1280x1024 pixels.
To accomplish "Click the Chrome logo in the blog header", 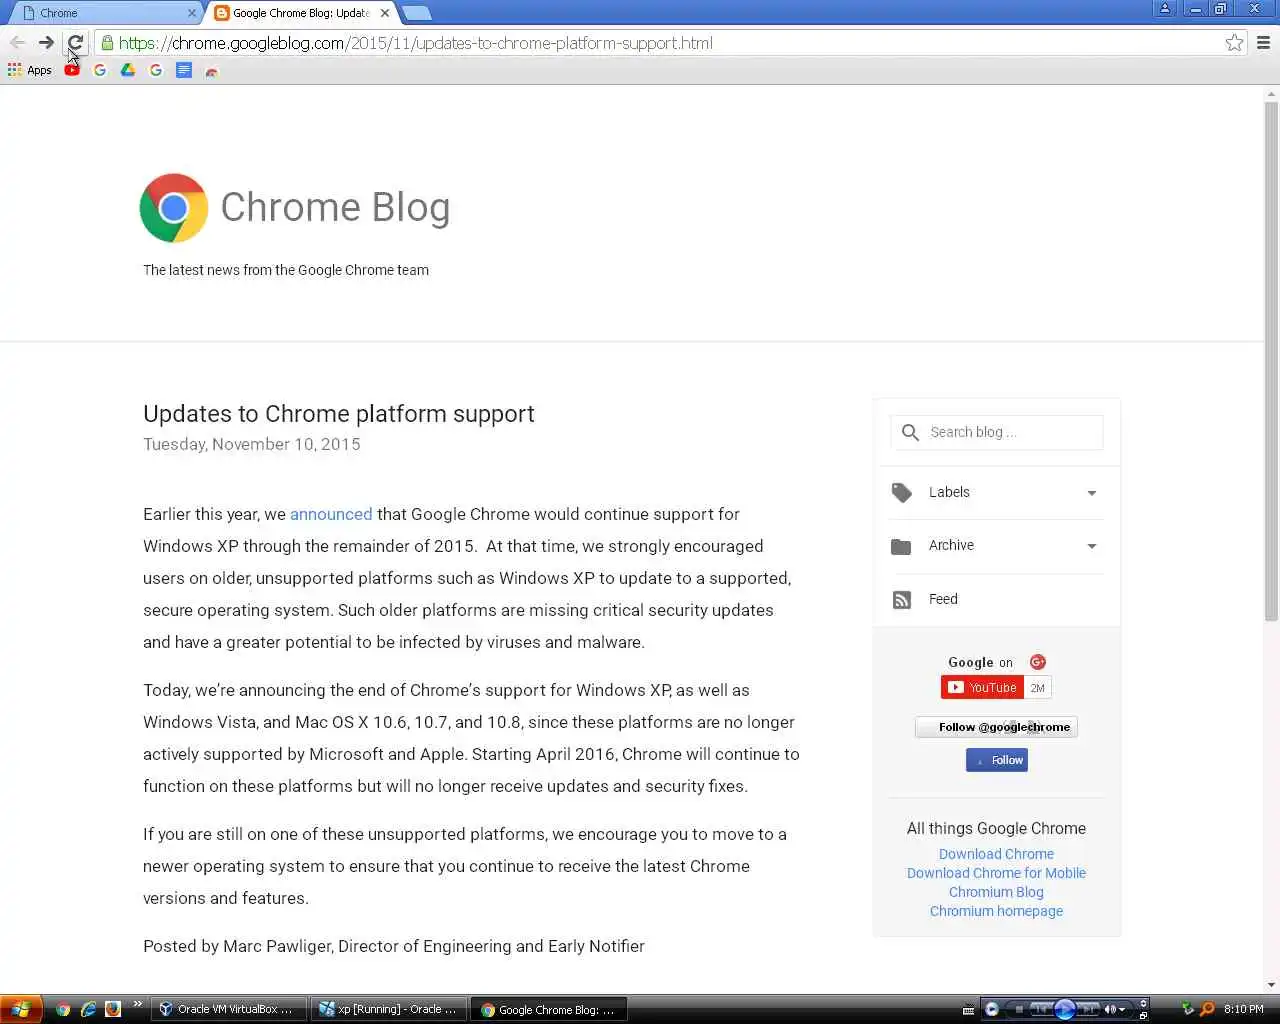I will coord(174,208).
